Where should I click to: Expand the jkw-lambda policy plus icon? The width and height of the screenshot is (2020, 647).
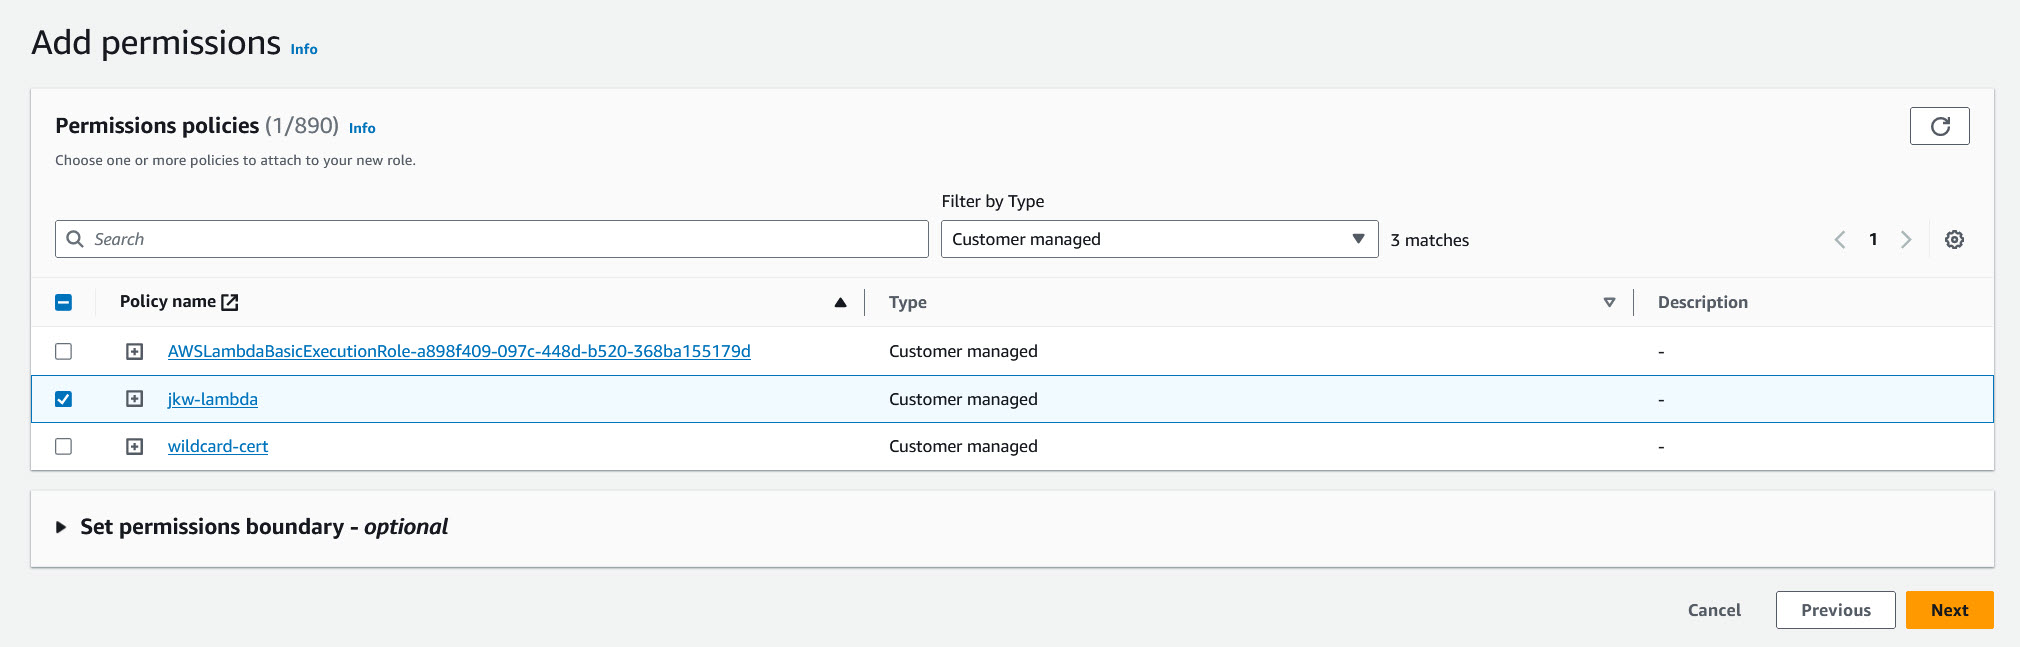pyautogui.click(x=135, y=399)
